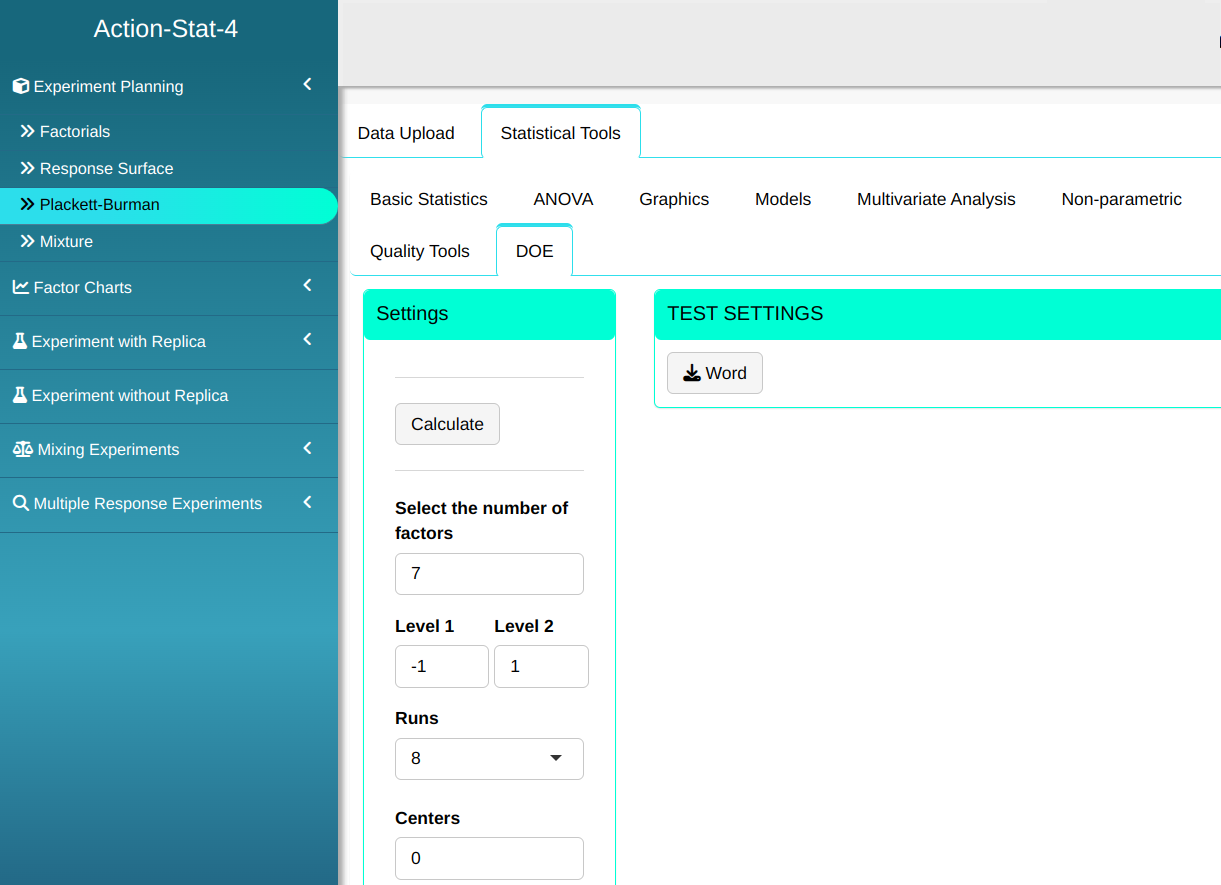Screen dimensions: 1221x885
Task: Focus the Centers input field
Action: point(489,858)
